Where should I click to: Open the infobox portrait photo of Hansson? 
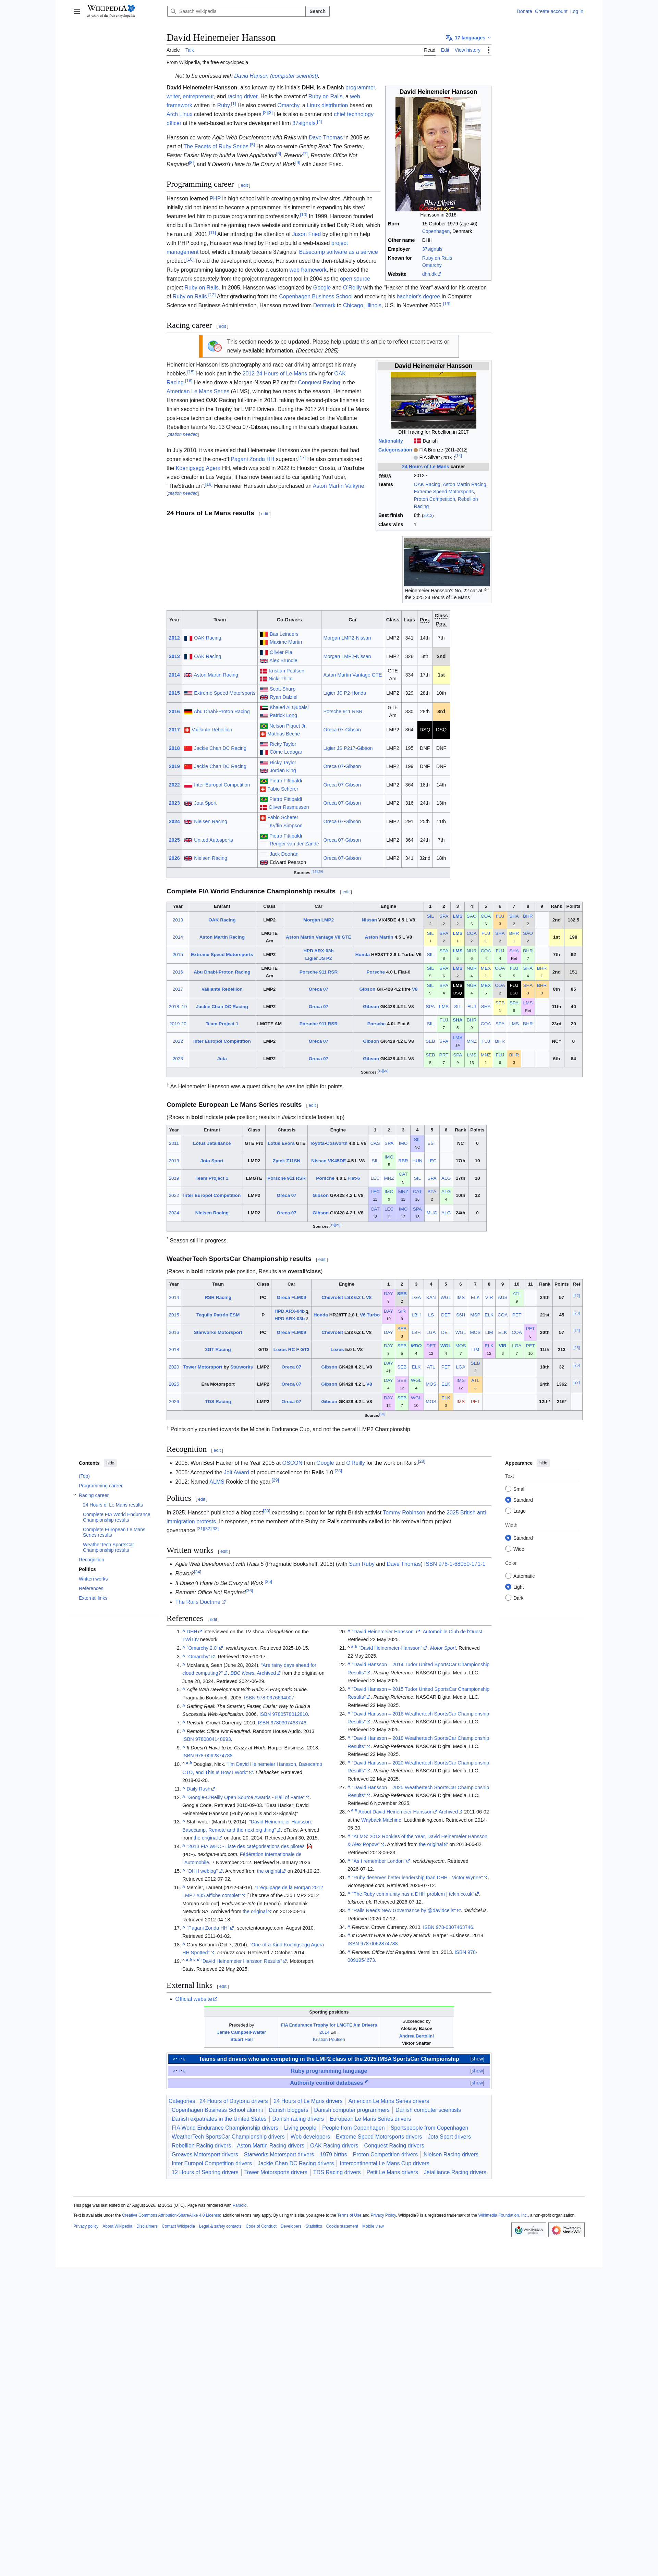pyautogui.click(x=438, y=154)
